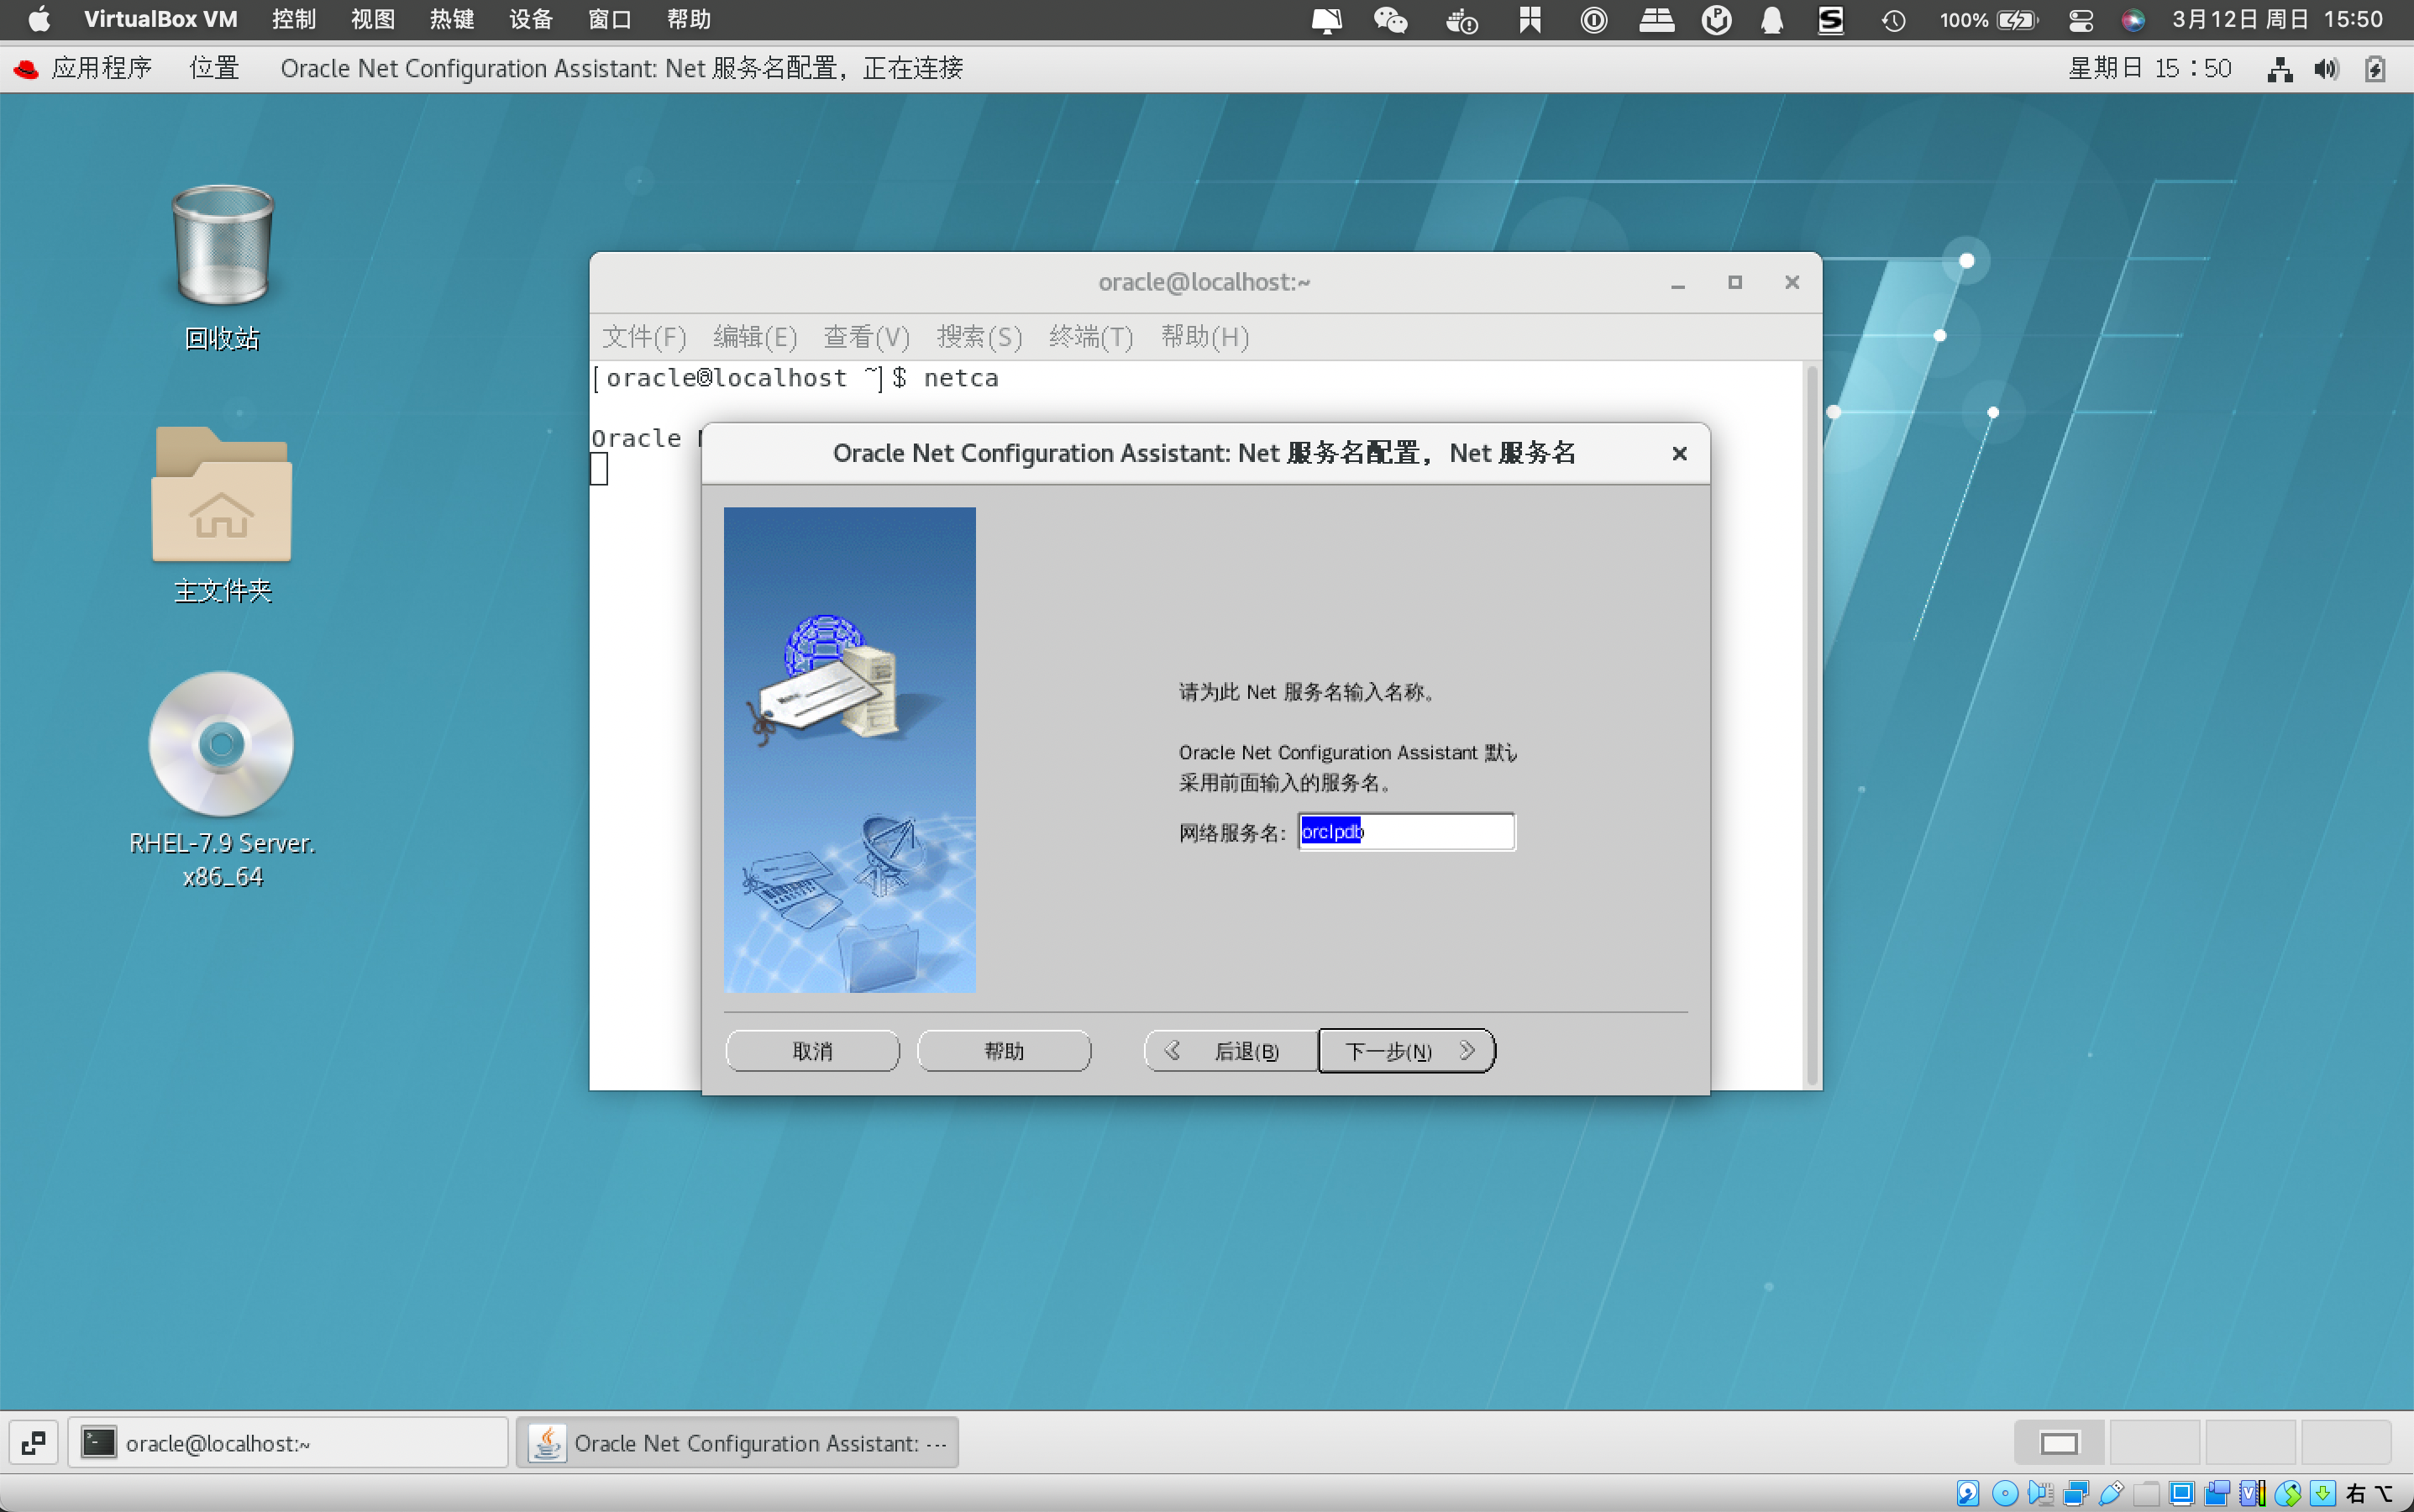Select the RHEL-7.9 Server disc icon
The width and height of the screenshot is (2414, 1512).
[x=222, y=780]
